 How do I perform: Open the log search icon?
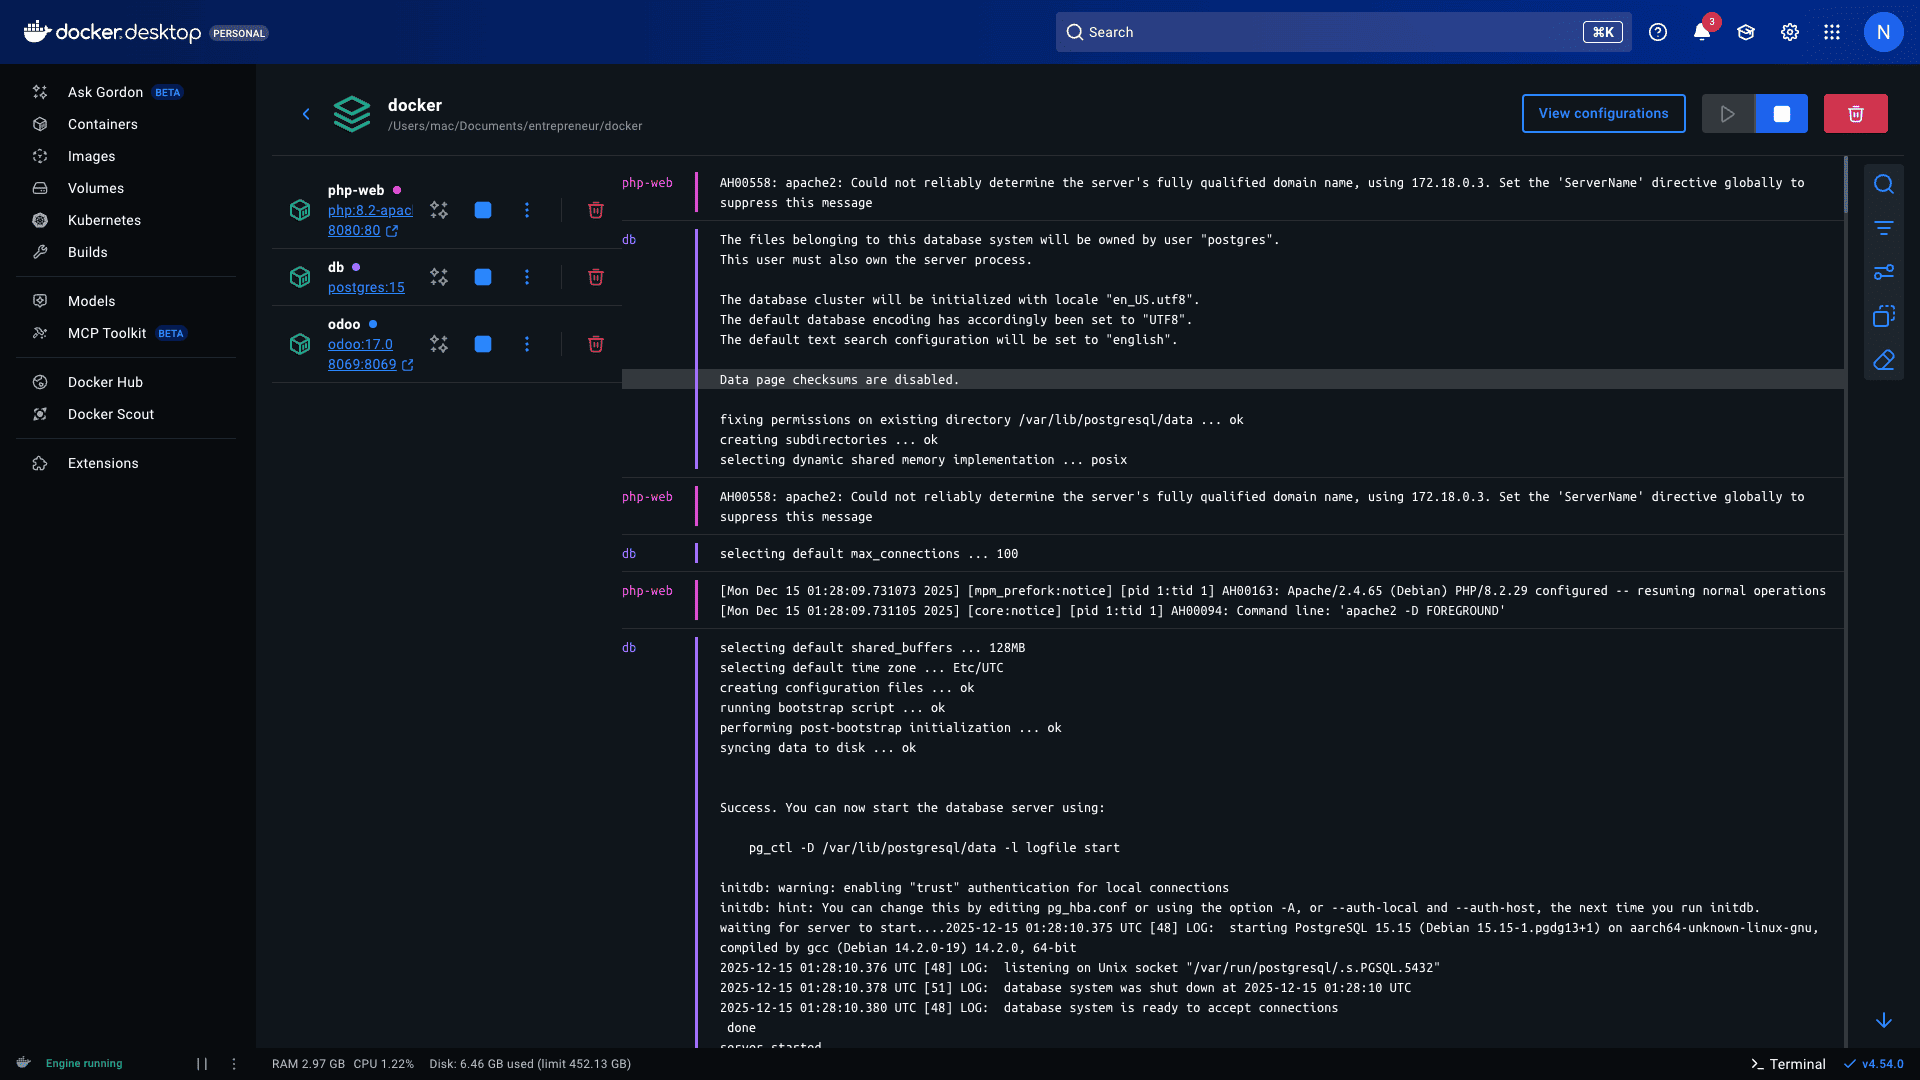pyautogui.click(x=1884, y=184)
